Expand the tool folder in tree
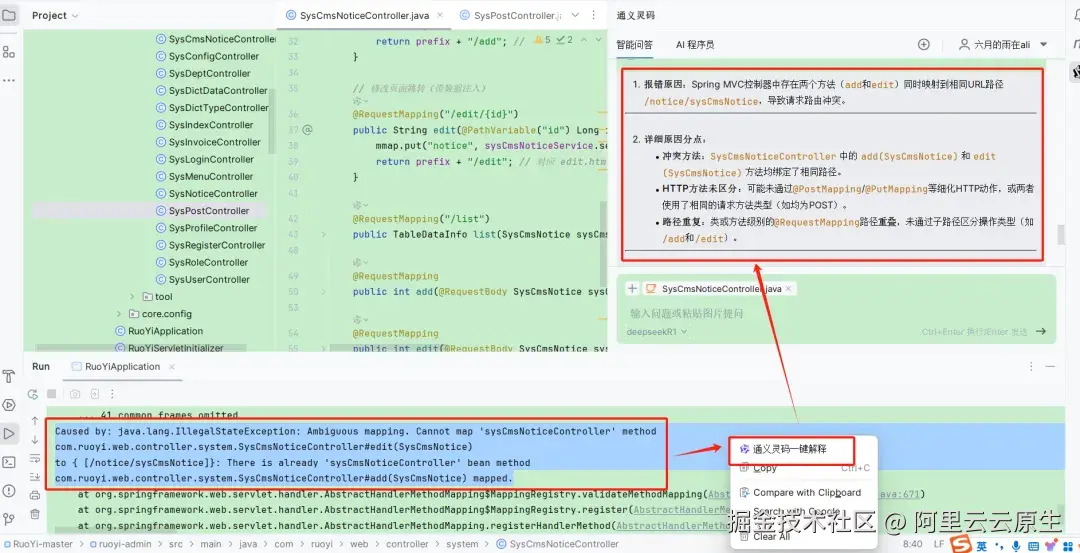 click(133, 297)
